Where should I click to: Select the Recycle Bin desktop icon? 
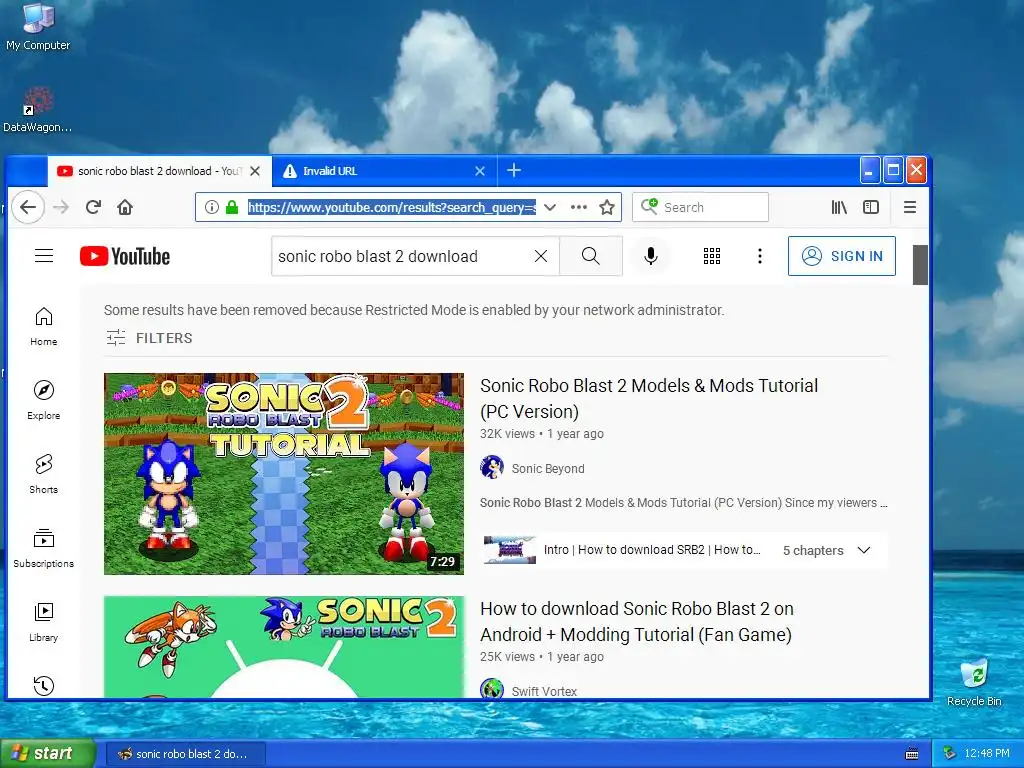pyautogui.click(x=974, y=682)
